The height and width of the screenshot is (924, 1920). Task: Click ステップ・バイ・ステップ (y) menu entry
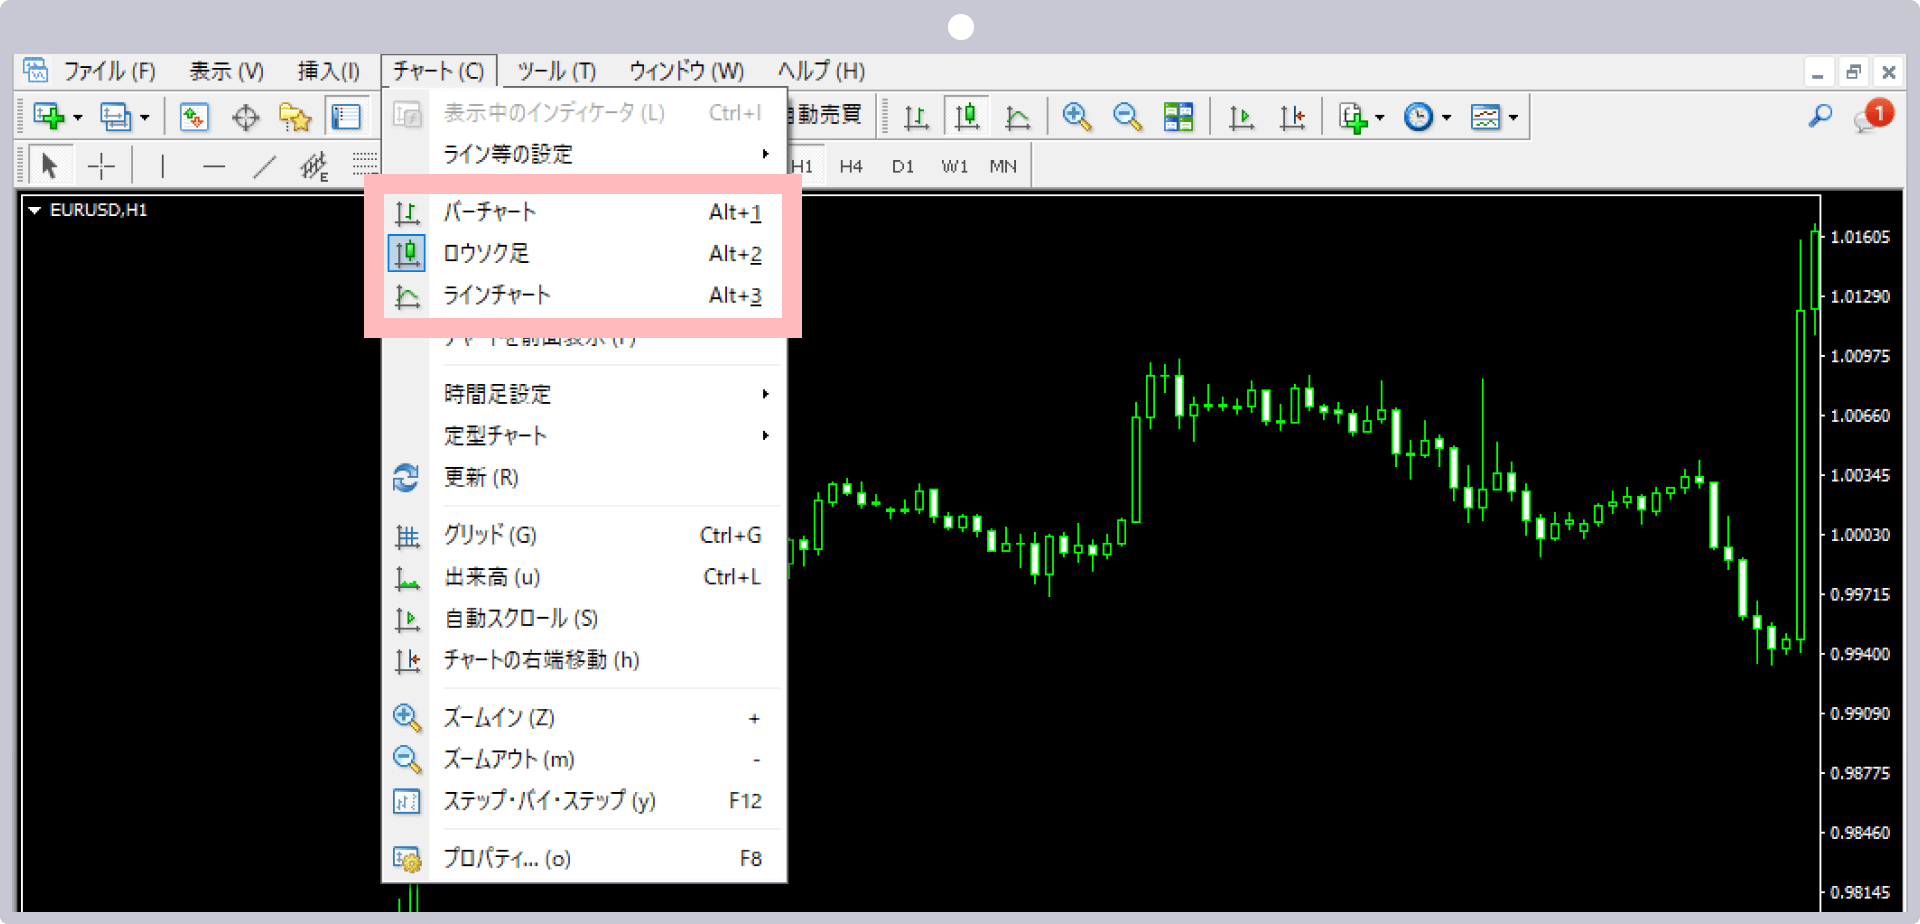[584, 801]
